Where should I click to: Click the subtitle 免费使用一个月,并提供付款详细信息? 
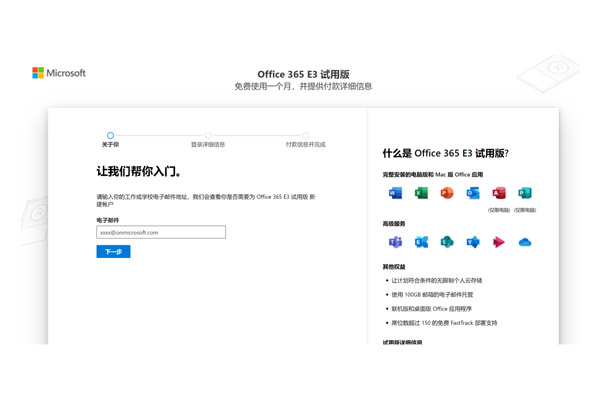pos(303,86)
